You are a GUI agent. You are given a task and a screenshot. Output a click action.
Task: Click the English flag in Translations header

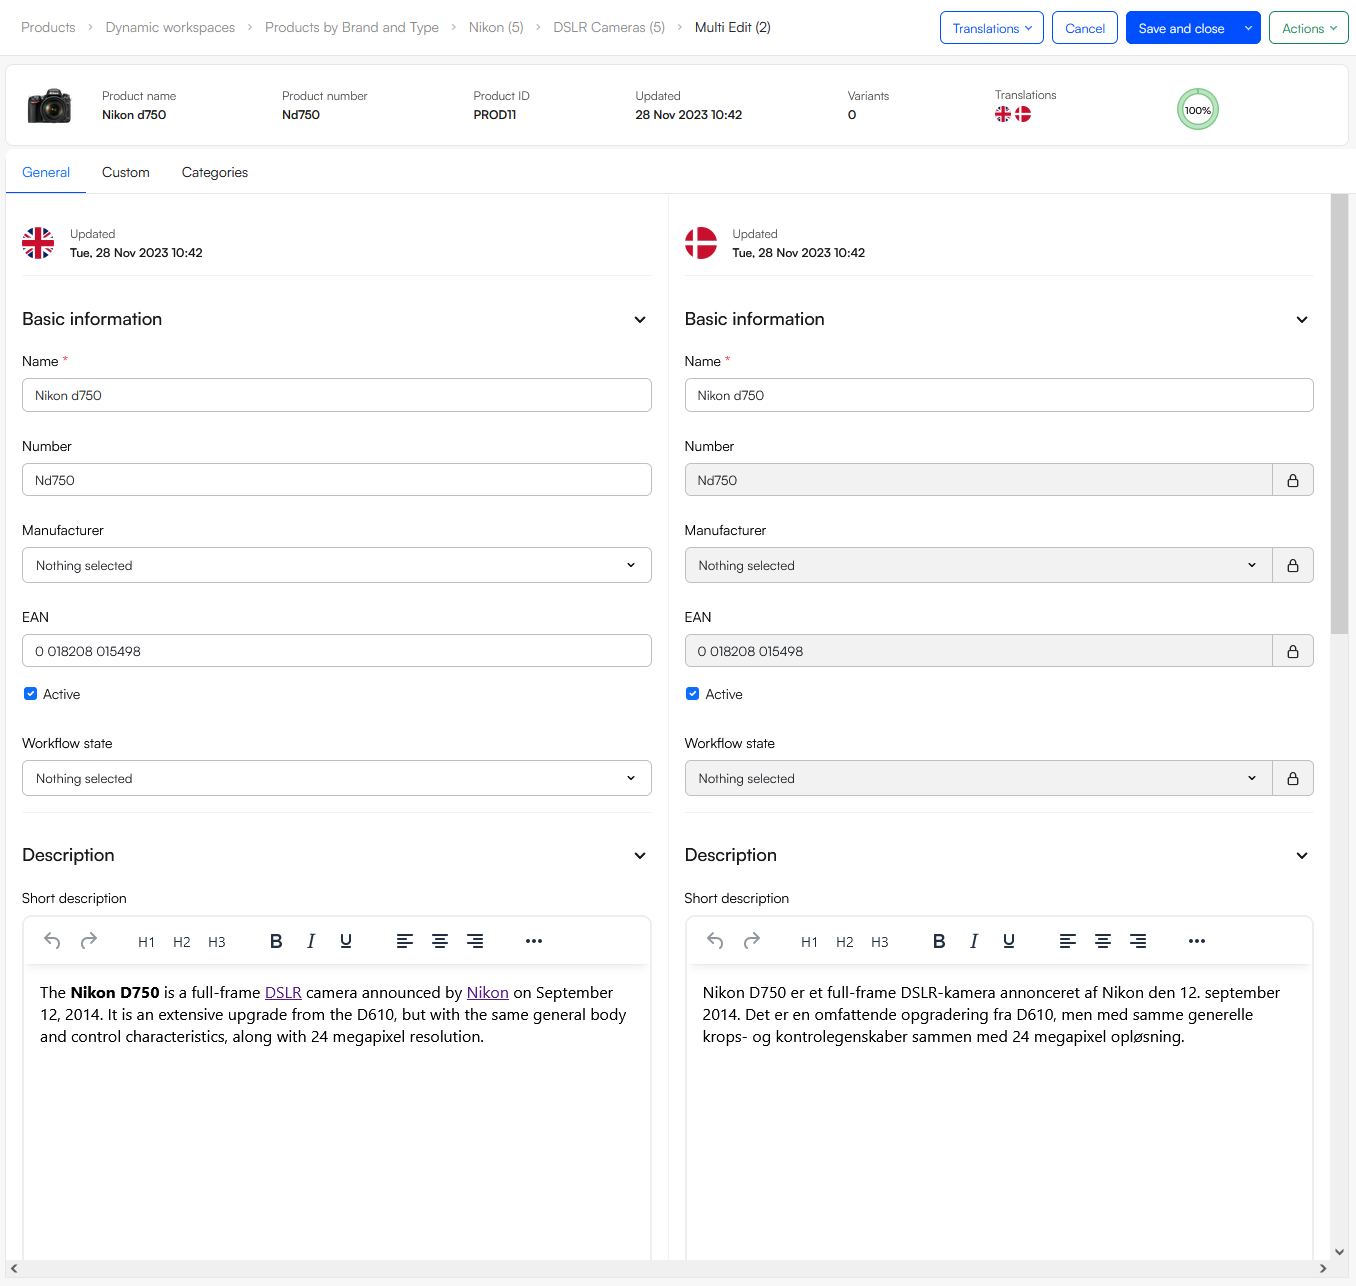(1003, 114)
